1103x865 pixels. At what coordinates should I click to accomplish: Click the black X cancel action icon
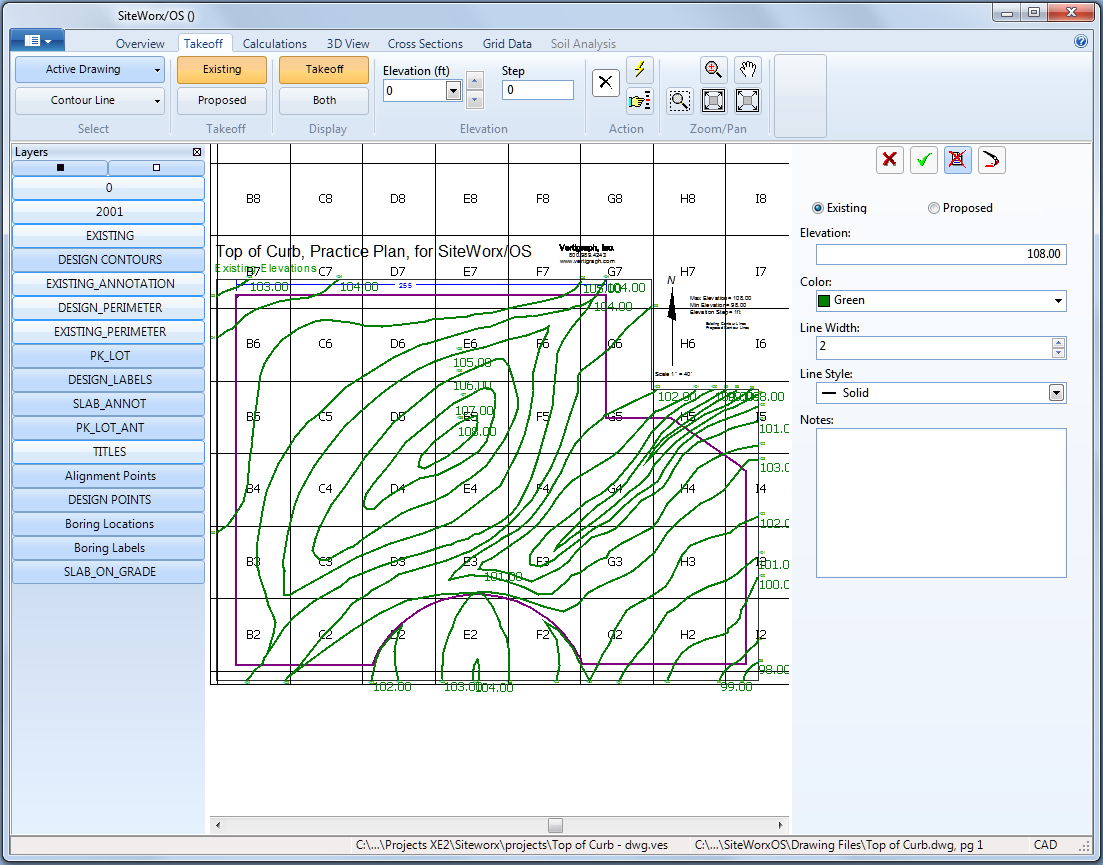(605, 83)
